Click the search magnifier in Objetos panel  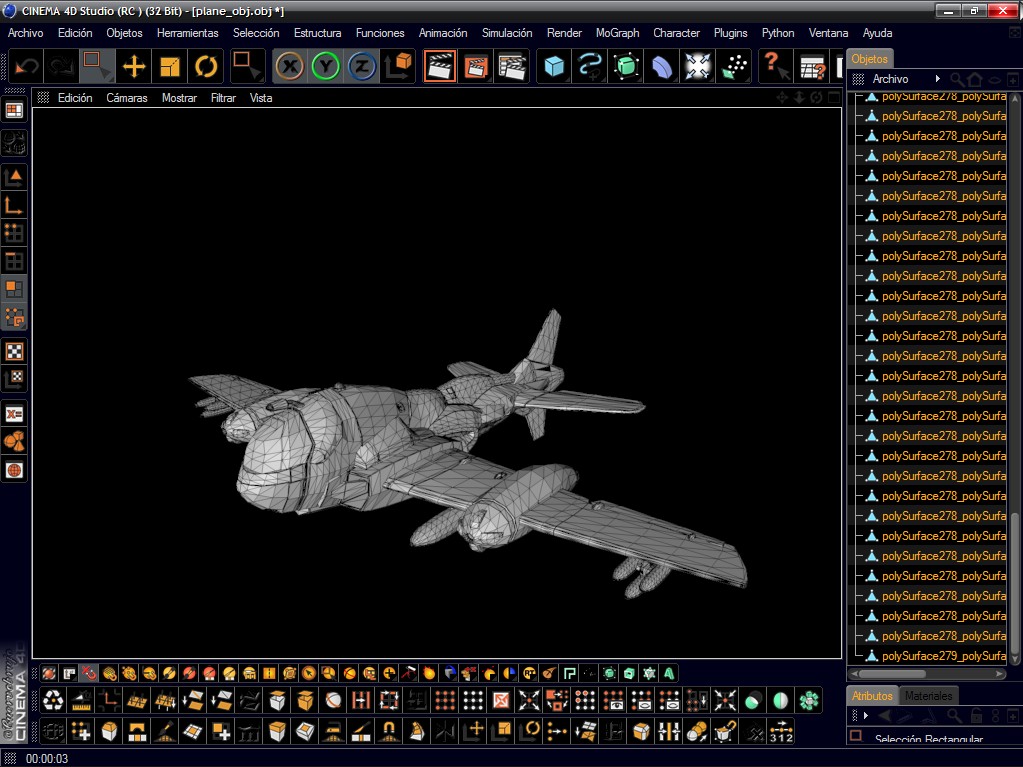tap(957, 80)
